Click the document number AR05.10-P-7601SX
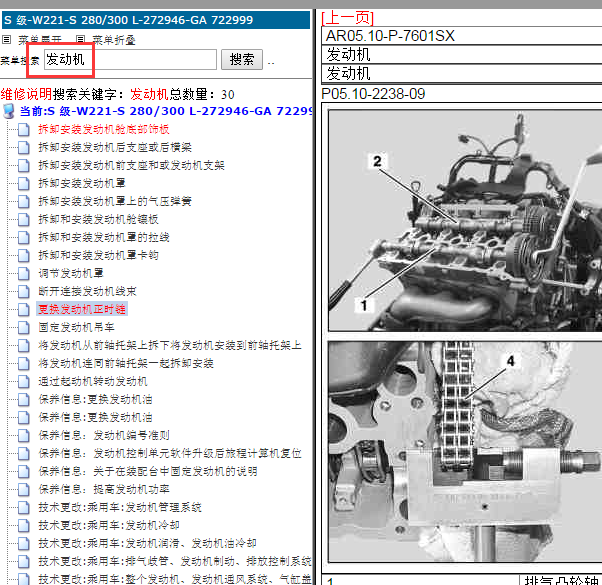The width and height of the screenshot is (602, 585). (x=390, y=36)
